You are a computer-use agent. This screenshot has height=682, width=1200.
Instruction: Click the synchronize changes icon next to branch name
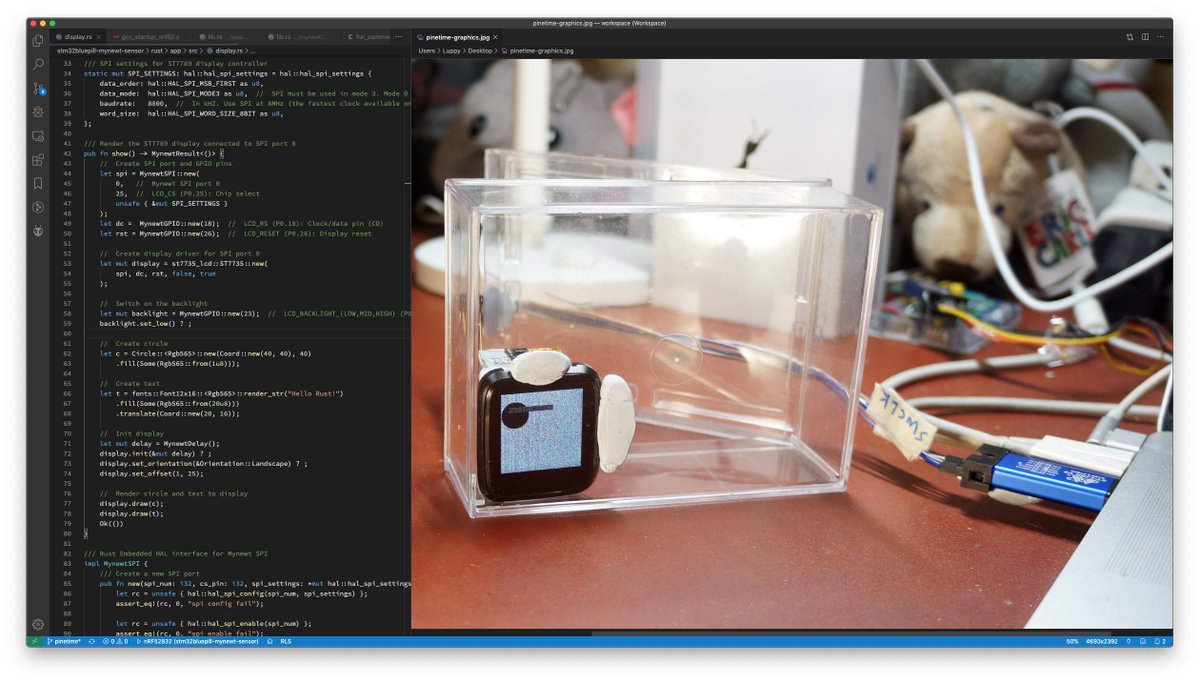tap(90, 643)
